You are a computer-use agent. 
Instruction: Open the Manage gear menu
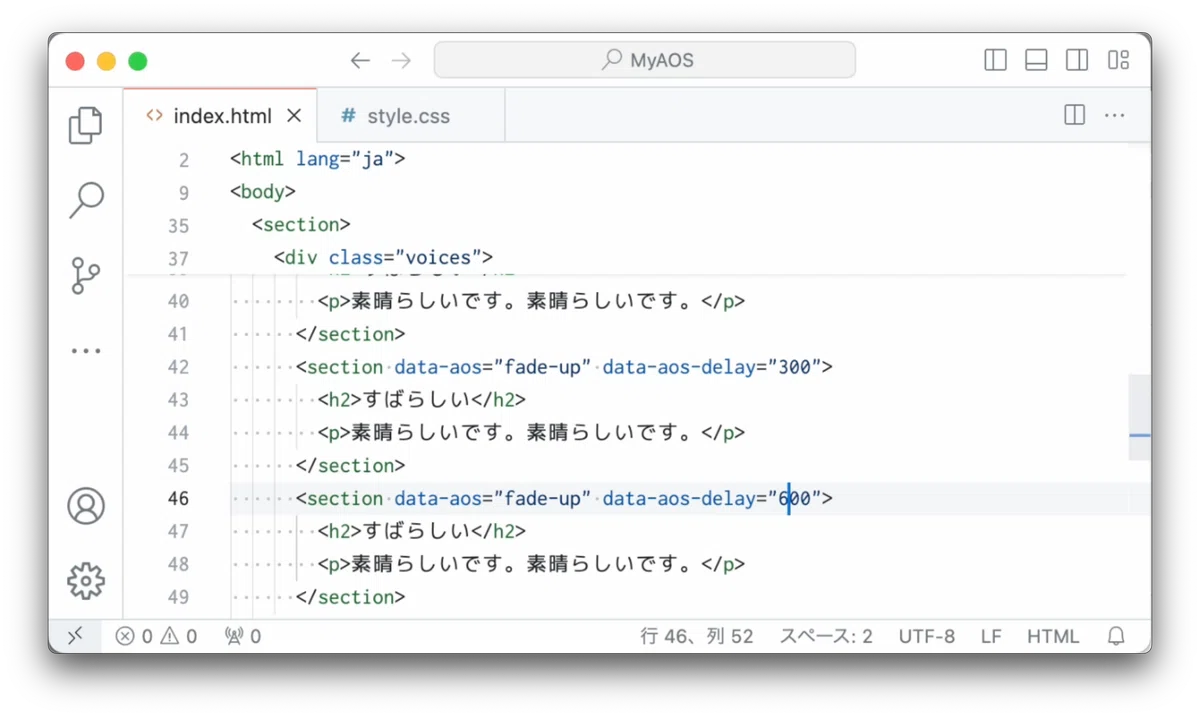click(86, 580)
